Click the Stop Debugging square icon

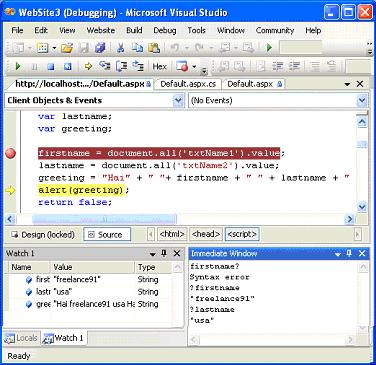pyautogui.click(x=51, y=67)
